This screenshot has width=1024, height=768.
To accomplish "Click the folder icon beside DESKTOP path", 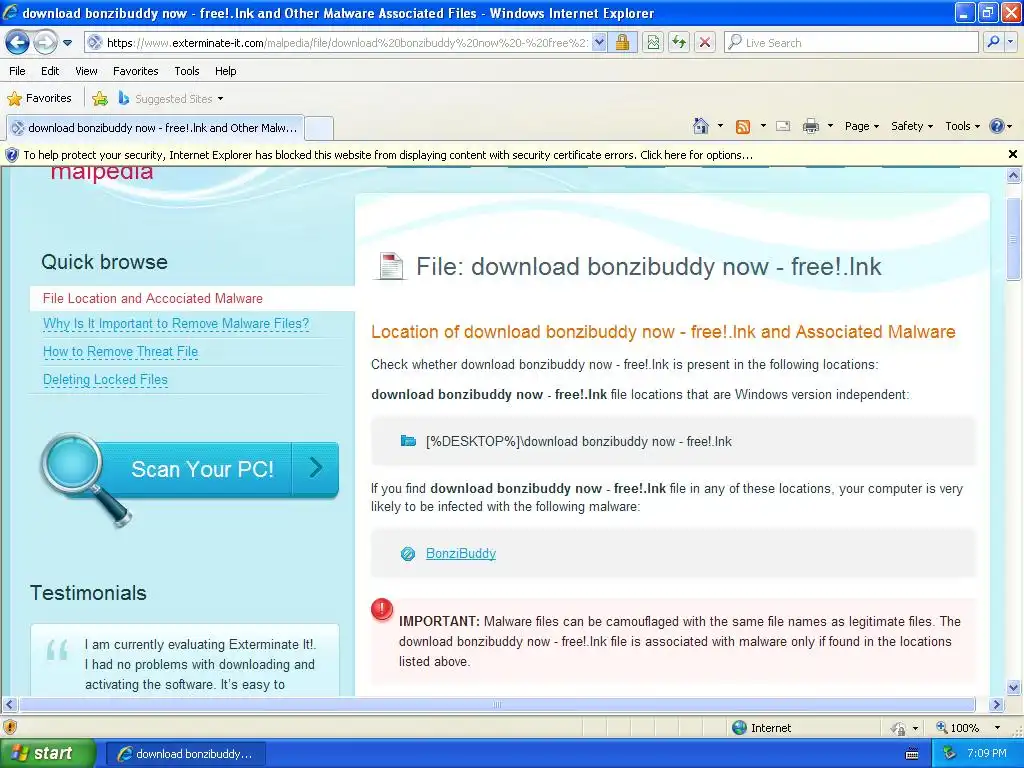I will 408,441.
